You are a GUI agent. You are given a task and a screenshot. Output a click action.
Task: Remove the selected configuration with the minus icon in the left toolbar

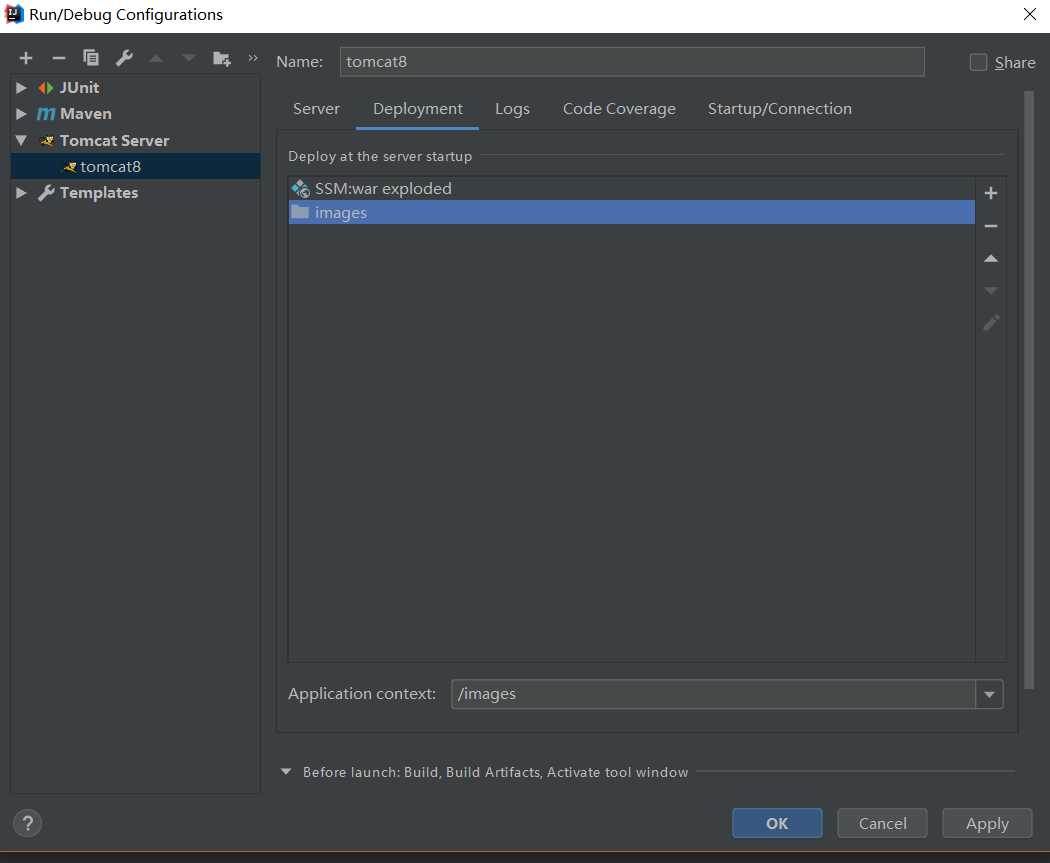[59, 58]
